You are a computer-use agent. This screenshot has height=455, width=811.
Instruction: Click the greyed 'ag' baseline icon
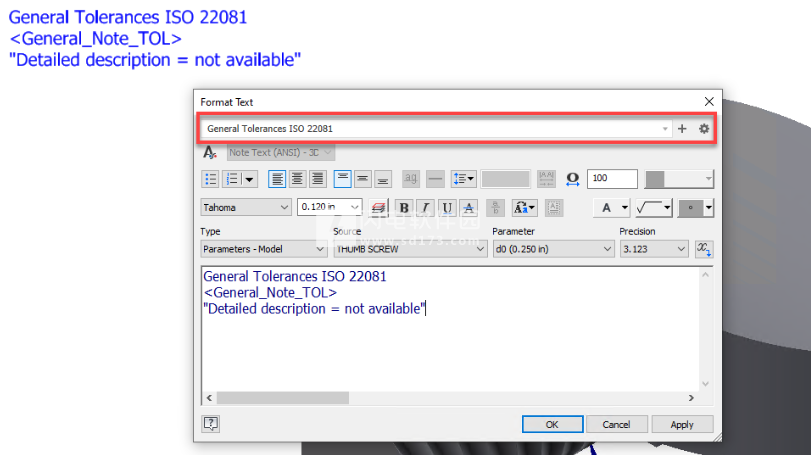tap(411, 179)
